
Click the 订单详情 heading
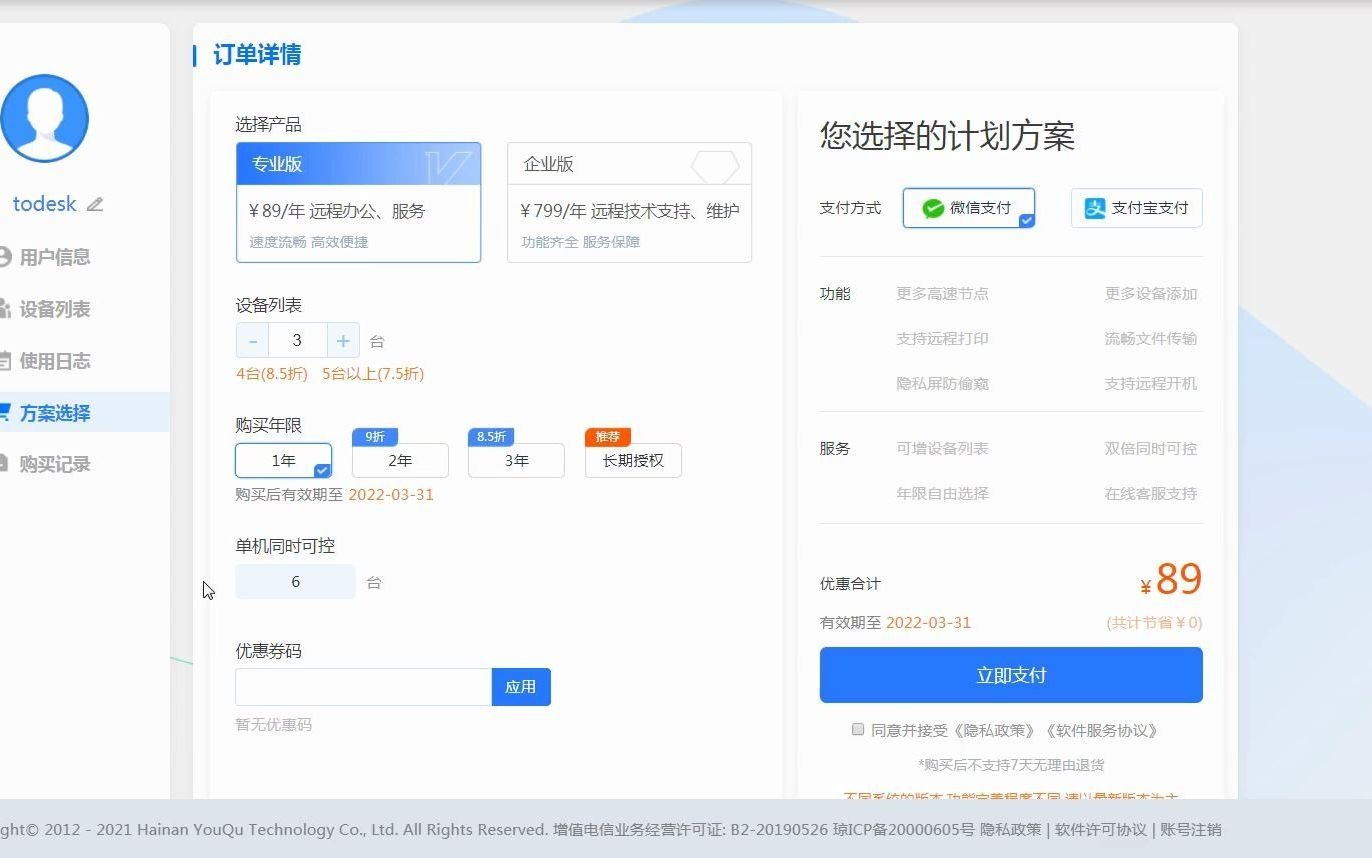tap(257, 54)
